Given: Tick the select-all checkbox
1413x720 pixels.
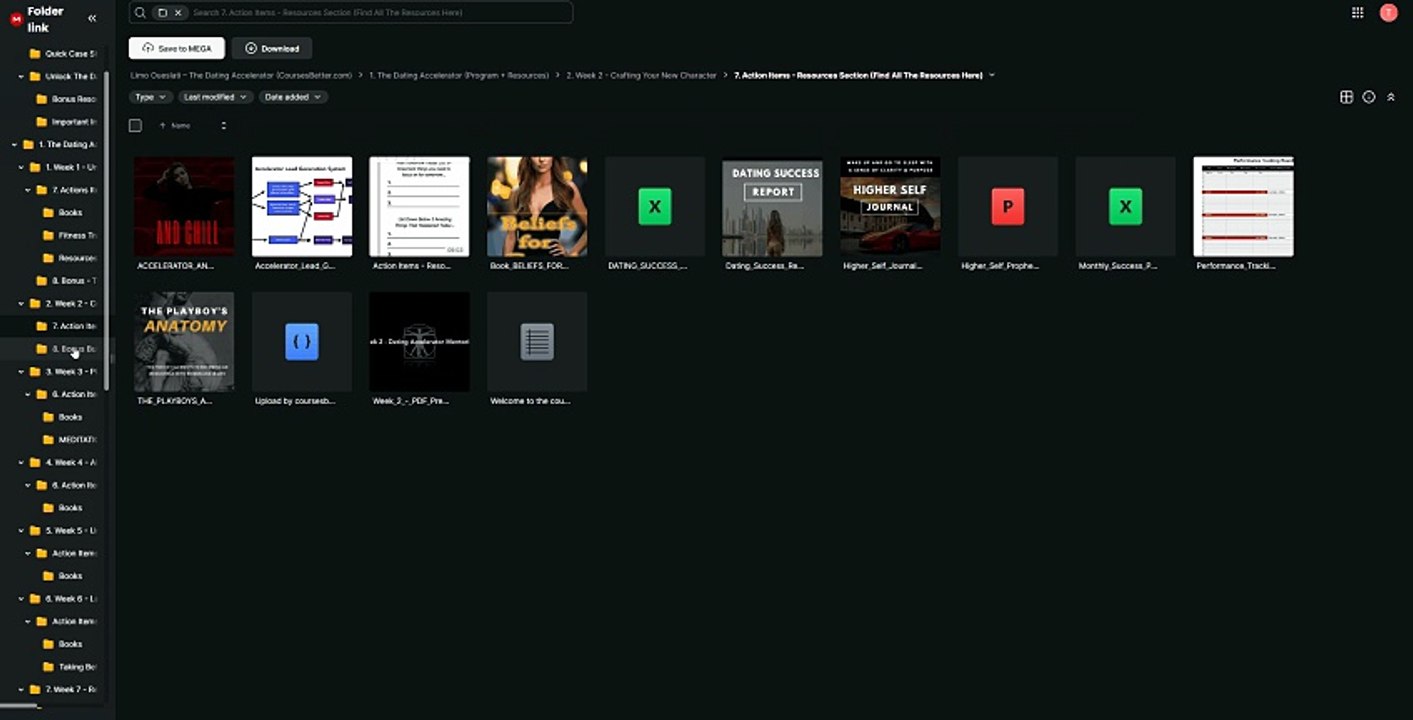Looking at the screenshot, I should click(135, 125).
